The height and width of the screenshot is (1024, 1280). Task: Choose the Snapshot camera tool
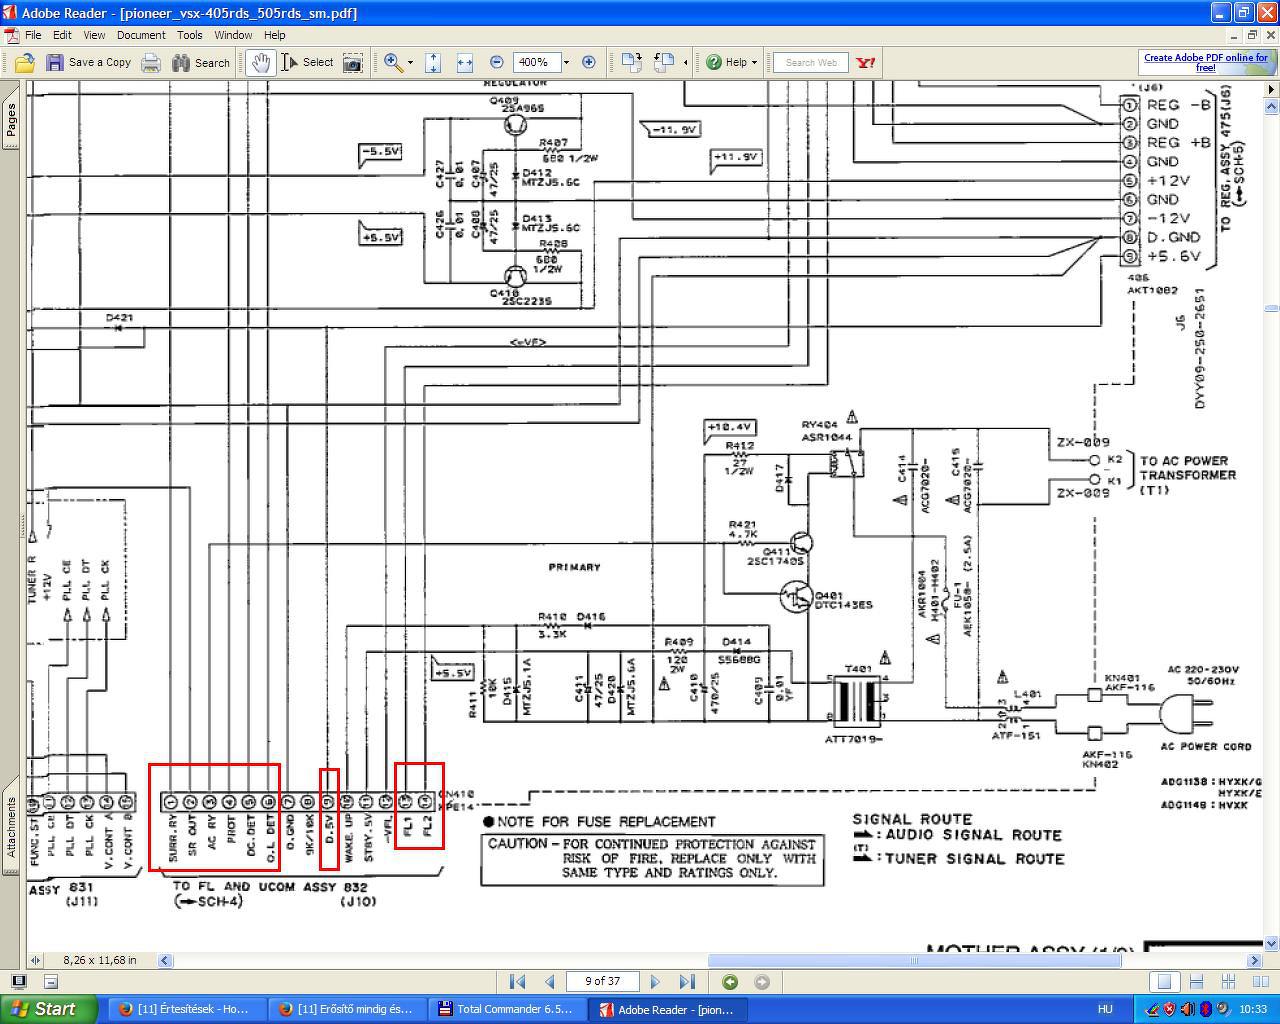click(x=353, y=62)
